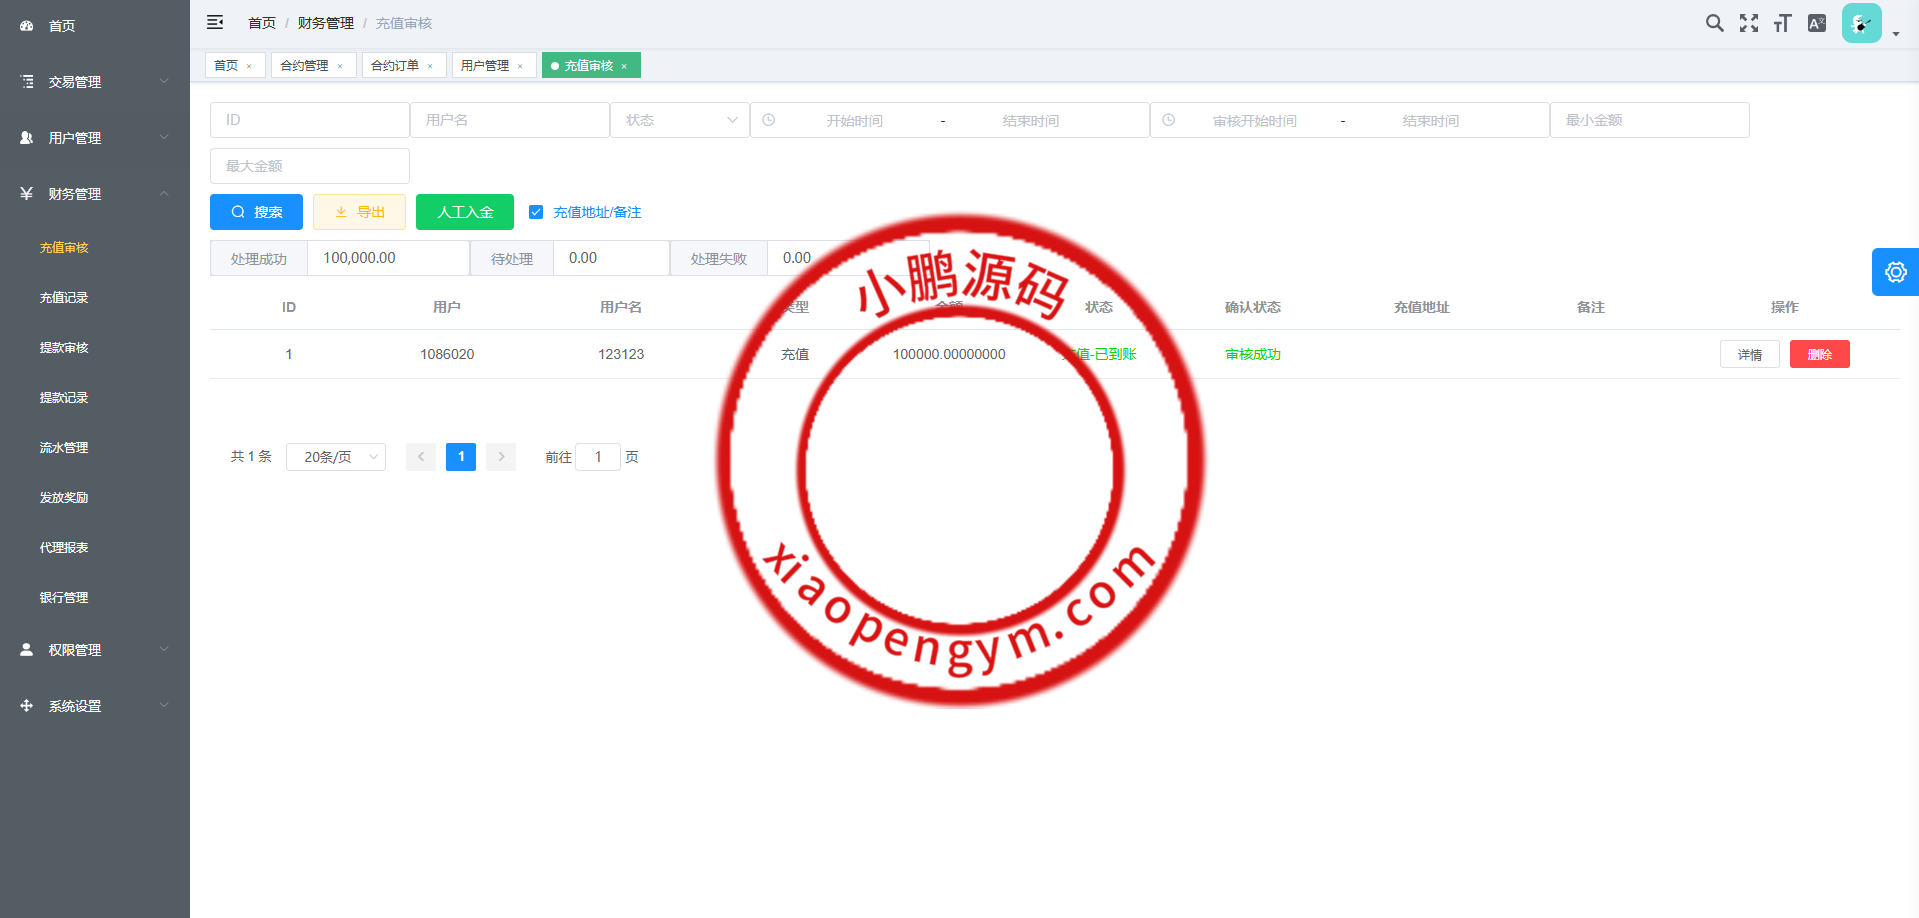1919x918 pixels.
Task: Open the blue settings gear panel
Action: [x=1895, y=272]
